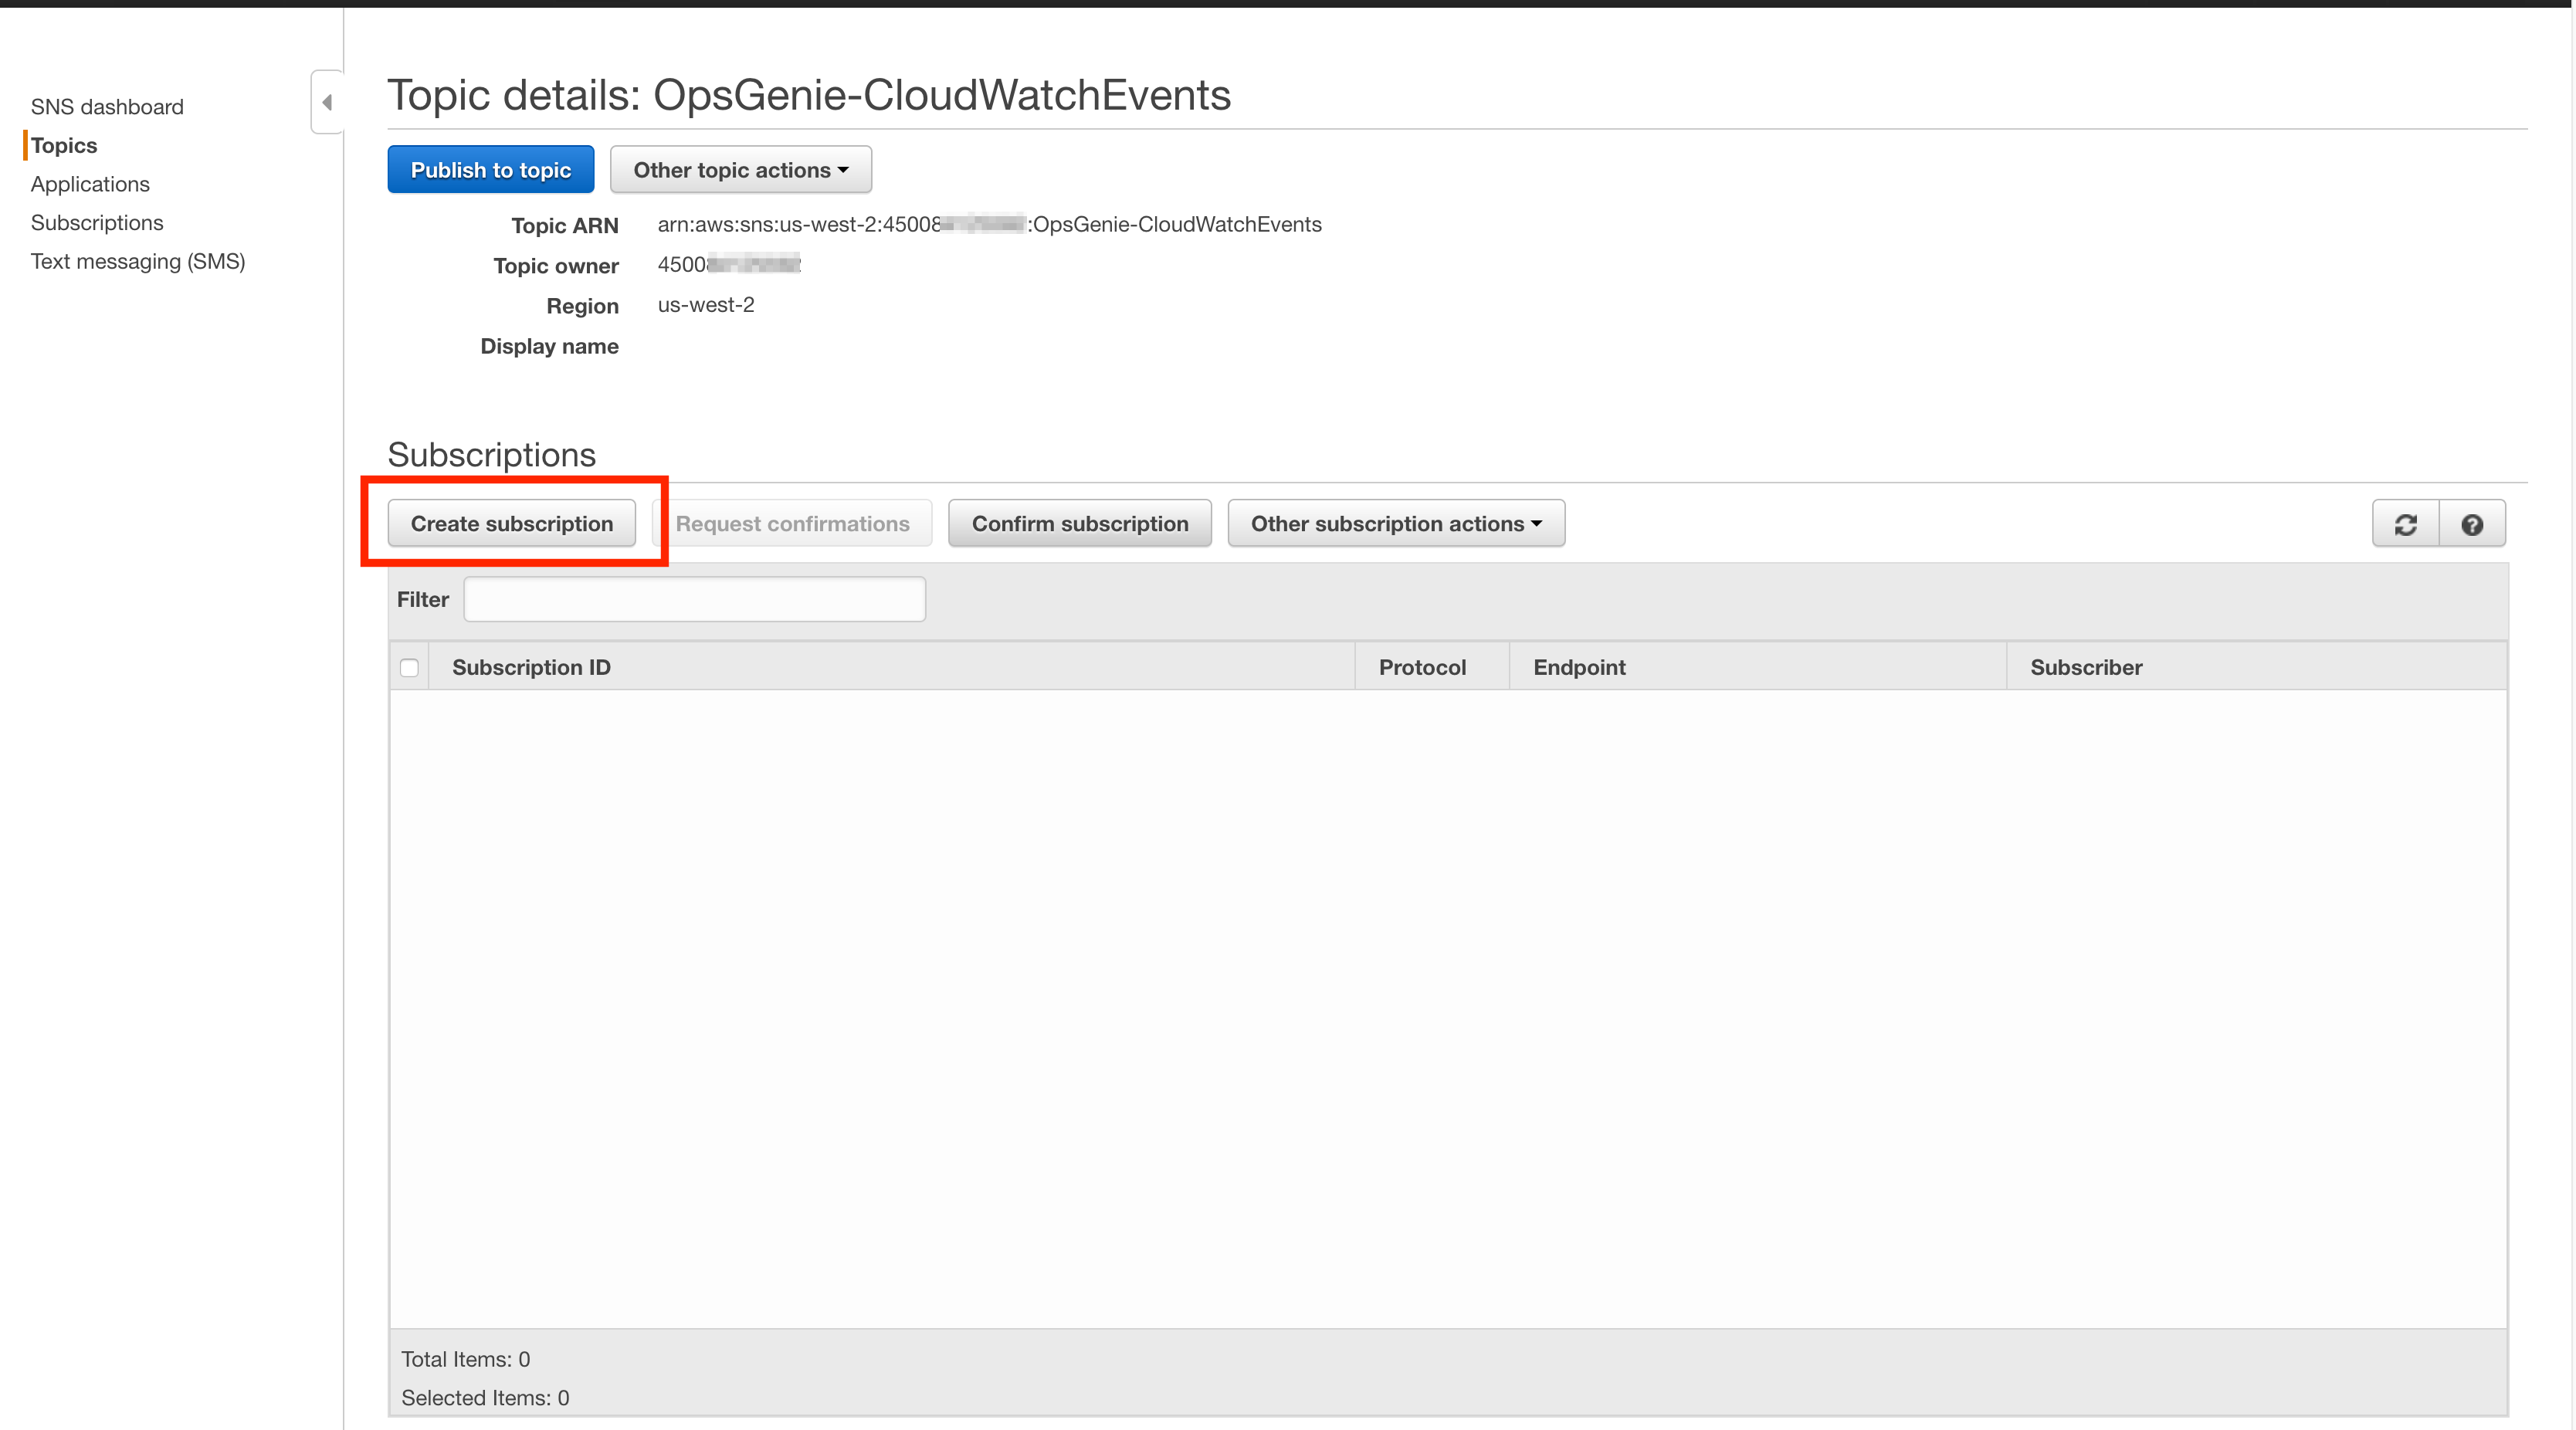Expand Other topic actions dropdown
The height and width of the screenshot is (1430, 2576).
click(736, 169)
